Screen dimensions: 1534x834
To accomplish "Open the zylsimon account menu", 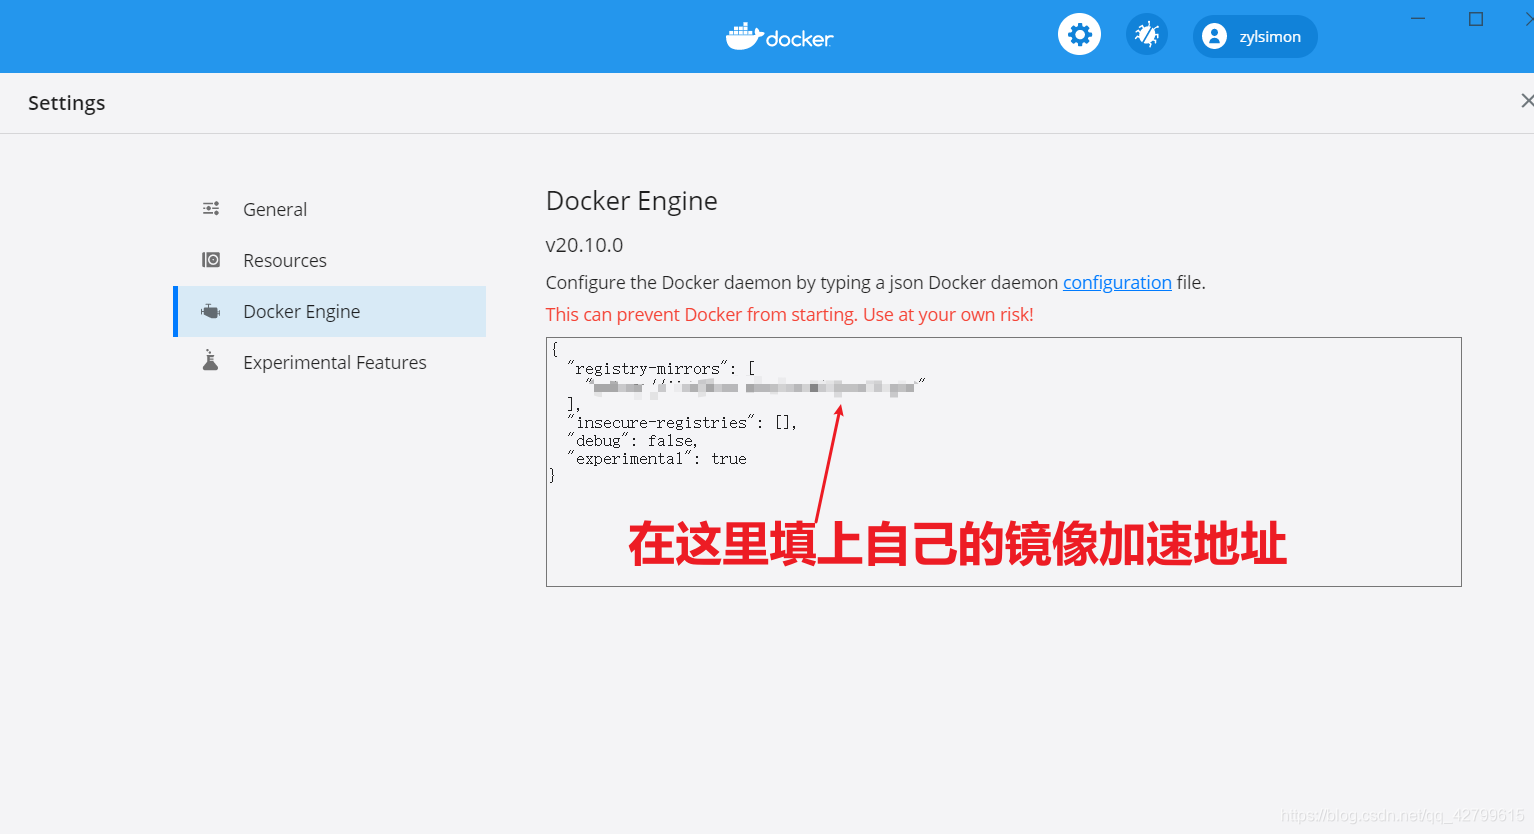I will coord(1255,36).
